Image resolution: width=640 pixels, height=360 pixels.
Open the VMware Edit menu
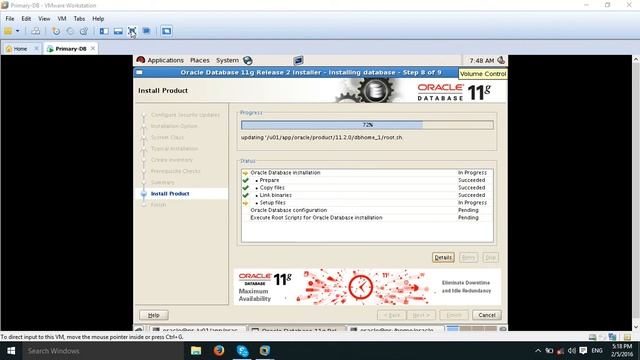click(x=26, y=19)
